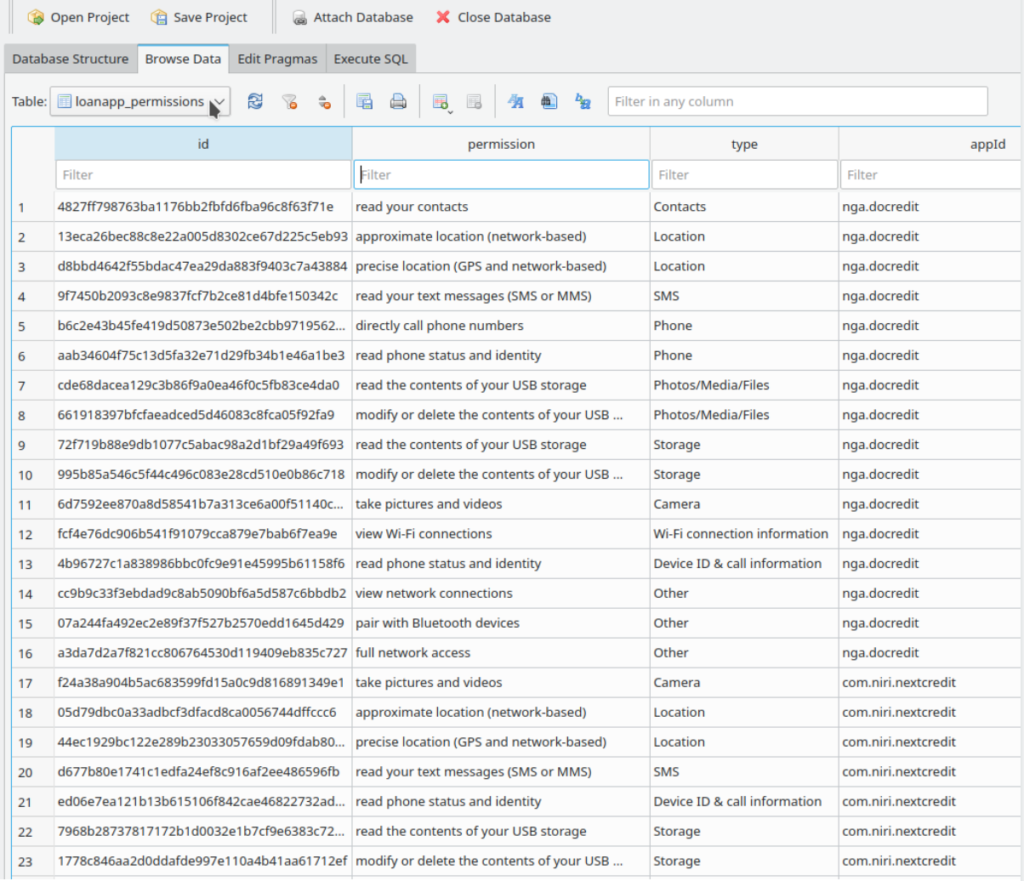Sort by the type column header
This screenshot has height=881, width=1024.
pos(744,144)
